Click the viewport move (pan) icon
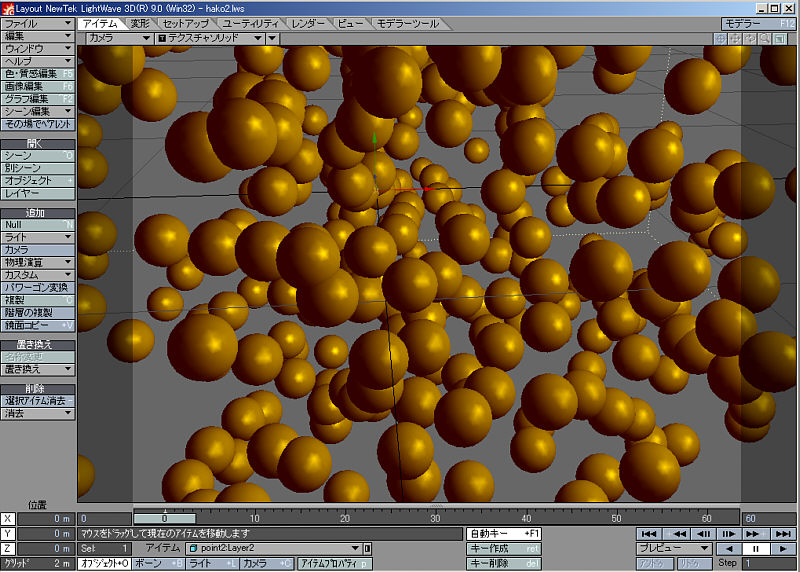The height and width of the screenshot is (572, 800). pyautogui.click(x=735, y=38)
